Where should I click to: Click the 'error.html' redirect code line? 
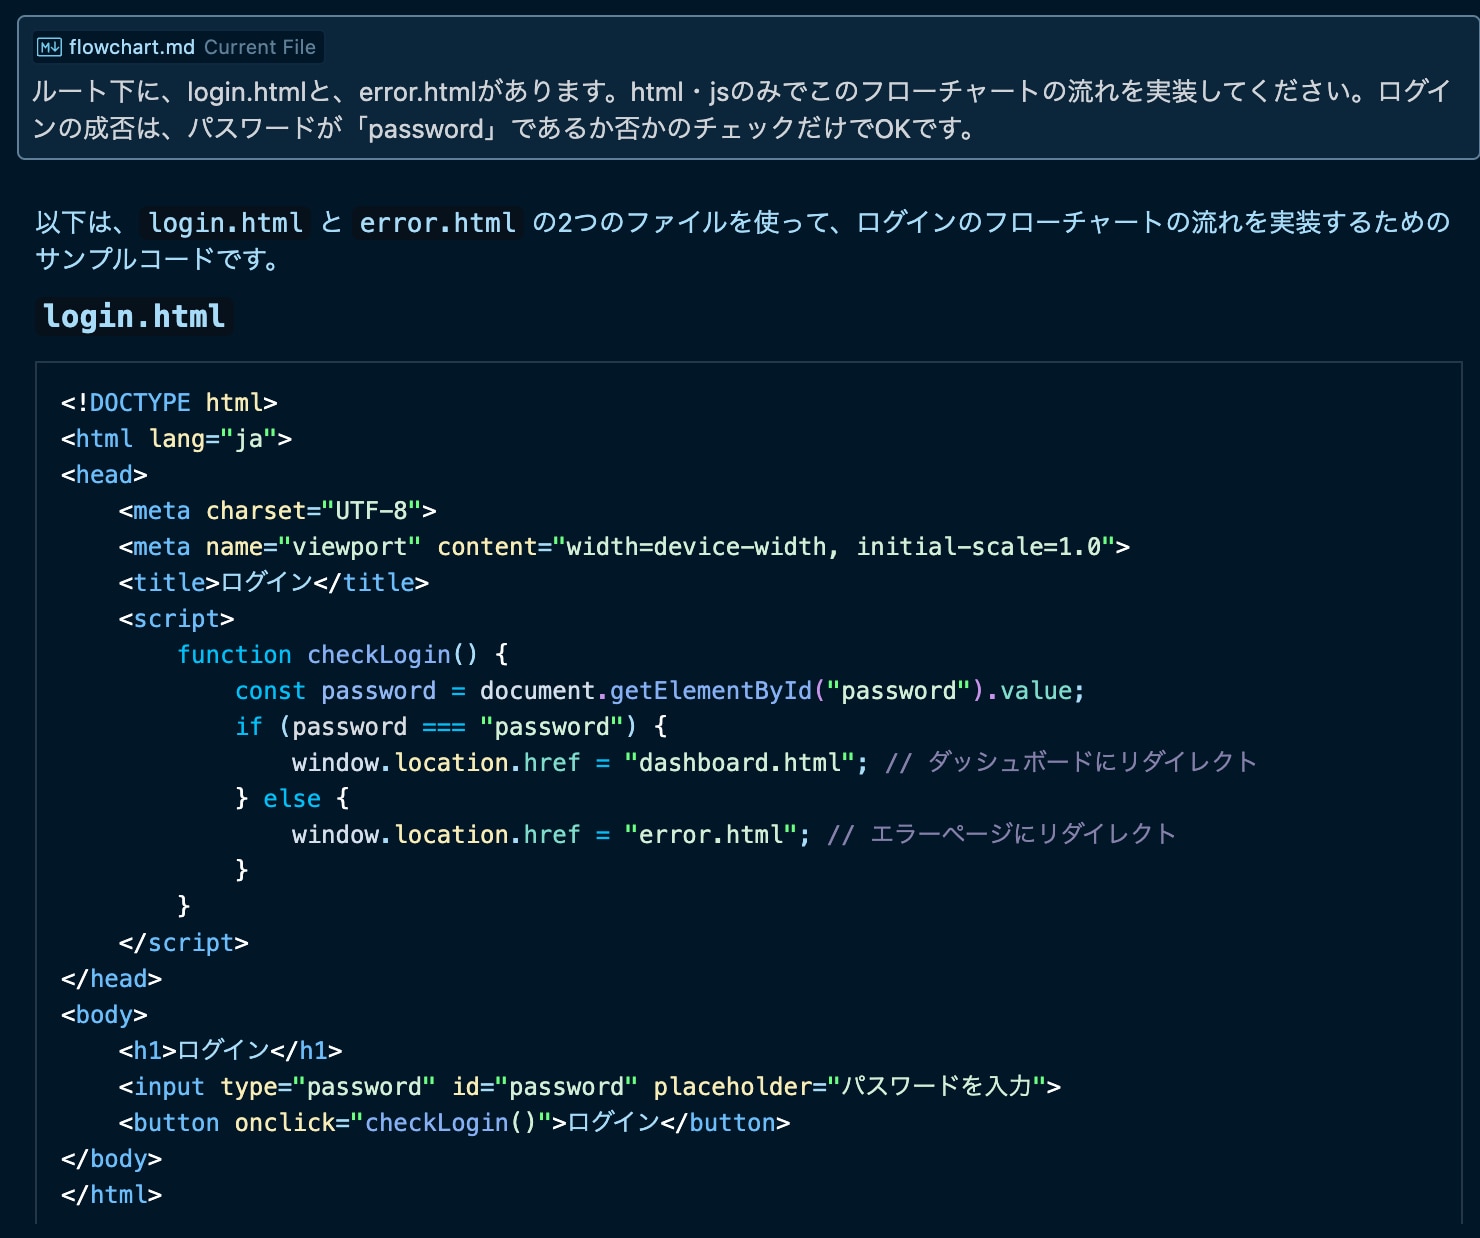(x=733, y=834)
